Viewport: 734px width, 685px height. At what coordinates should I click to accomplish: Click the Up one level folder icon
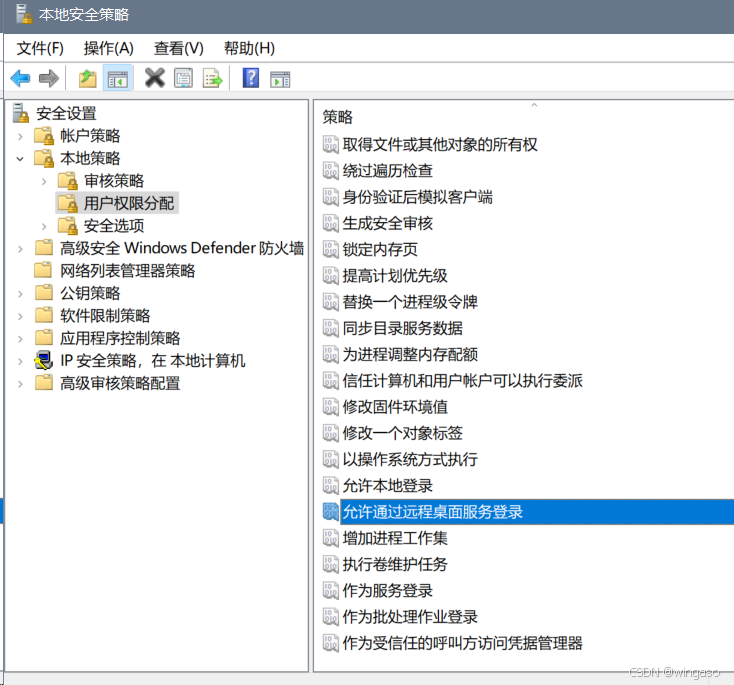pos(88,78)
